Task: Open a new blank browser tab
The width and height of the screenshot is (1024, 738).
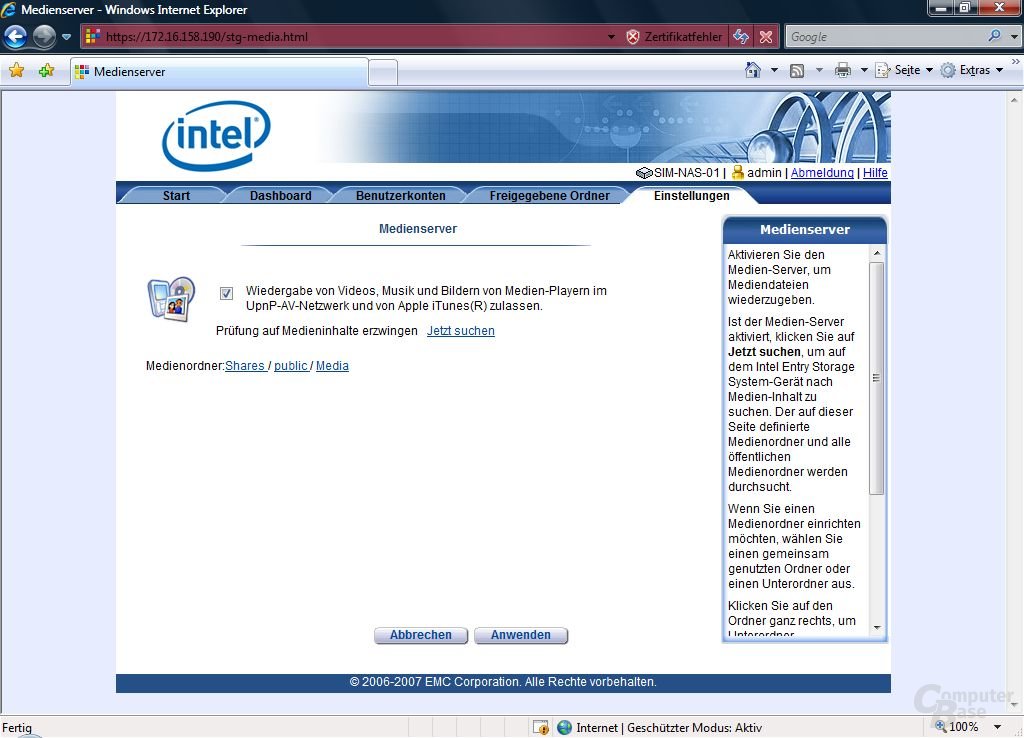Action: 383,72
